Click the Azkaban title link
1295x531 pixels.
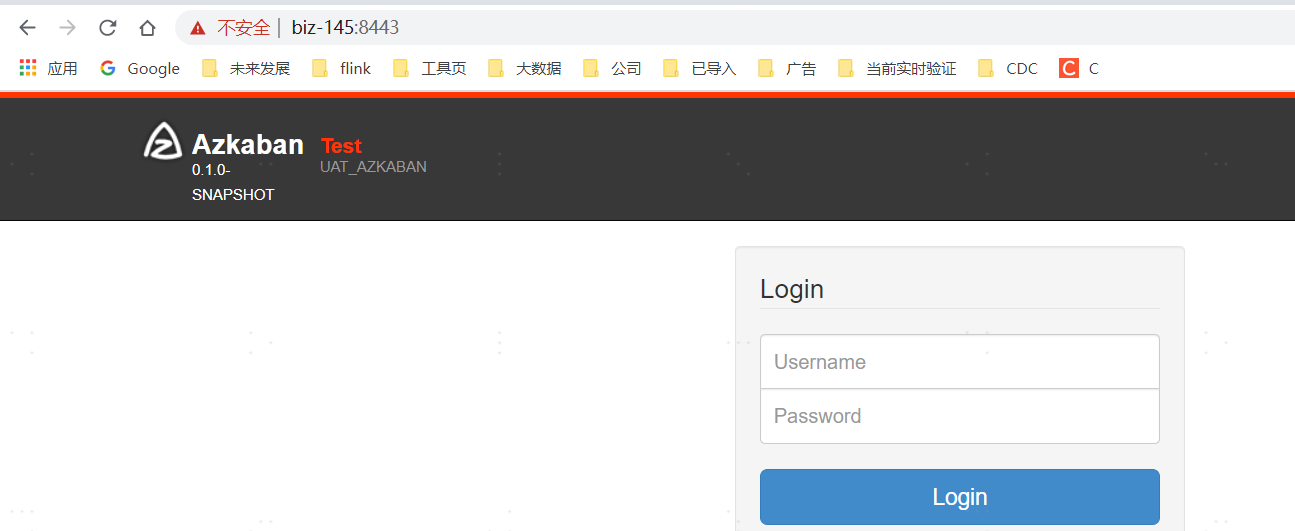coord(248,145)
